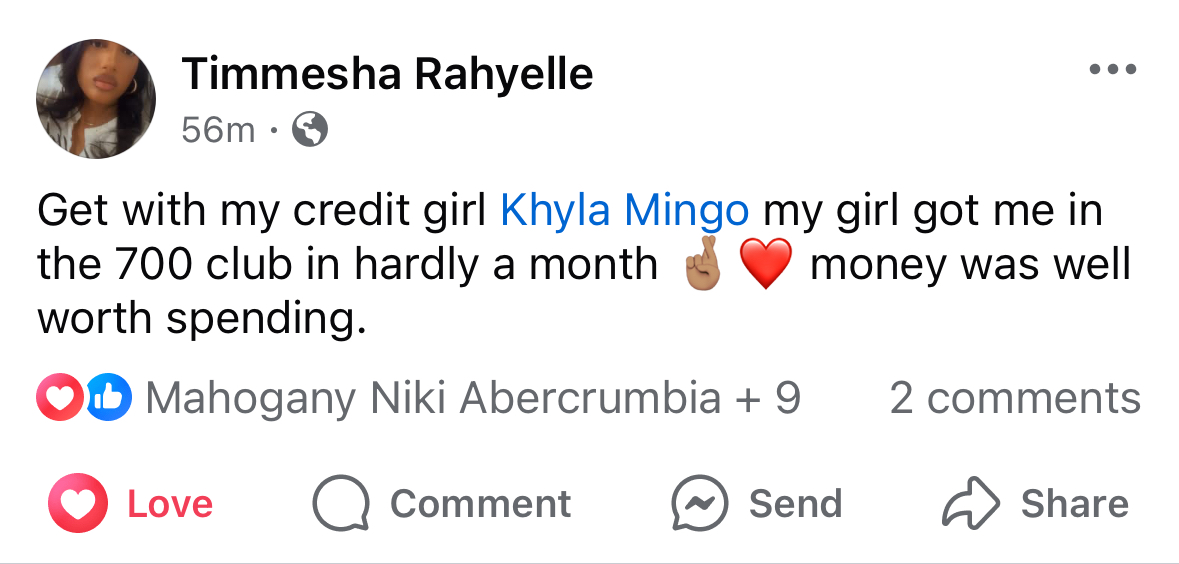
Task: Open the 2 comments link
Action: tap(1015, 398)
